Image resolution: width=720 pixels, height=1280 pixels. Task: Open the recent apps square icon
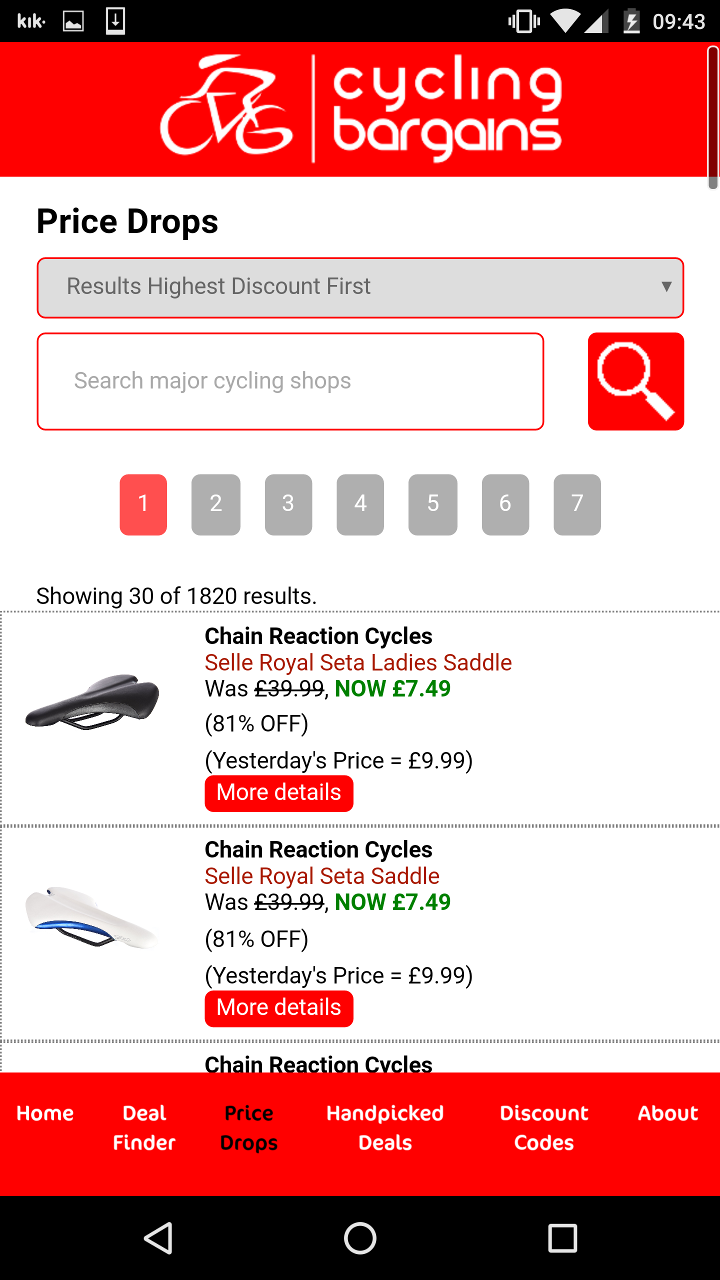point(562,1238)
